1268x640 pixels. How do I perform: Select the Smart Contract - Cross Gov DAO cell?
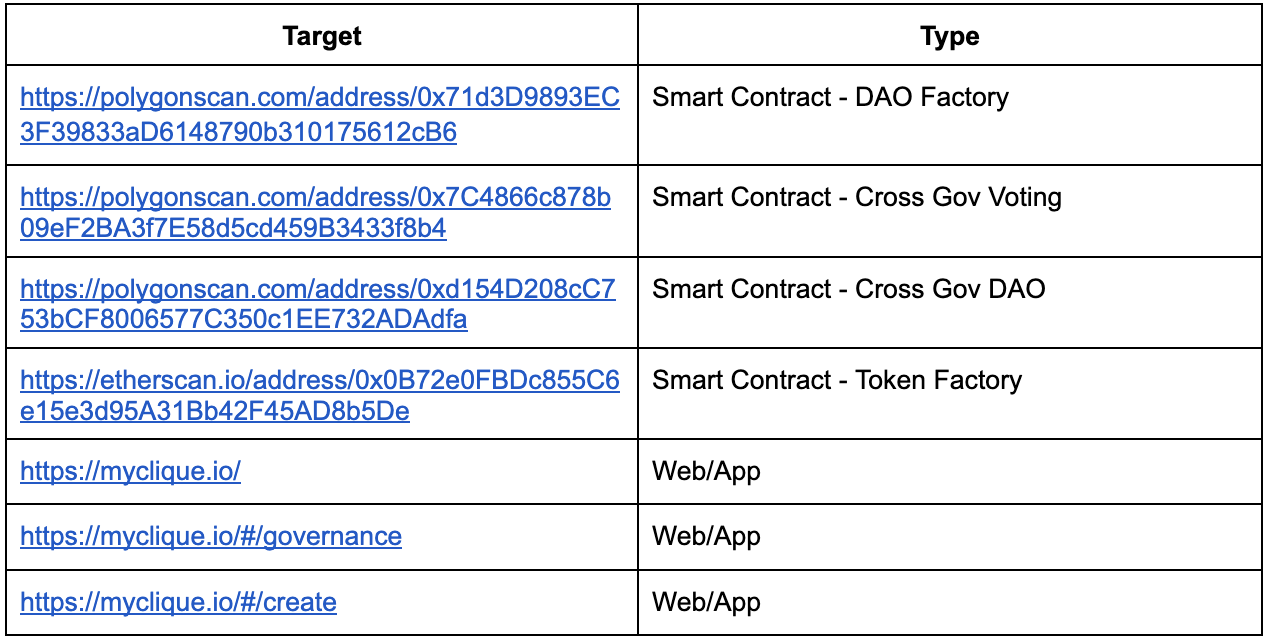(x=950, y=302)
